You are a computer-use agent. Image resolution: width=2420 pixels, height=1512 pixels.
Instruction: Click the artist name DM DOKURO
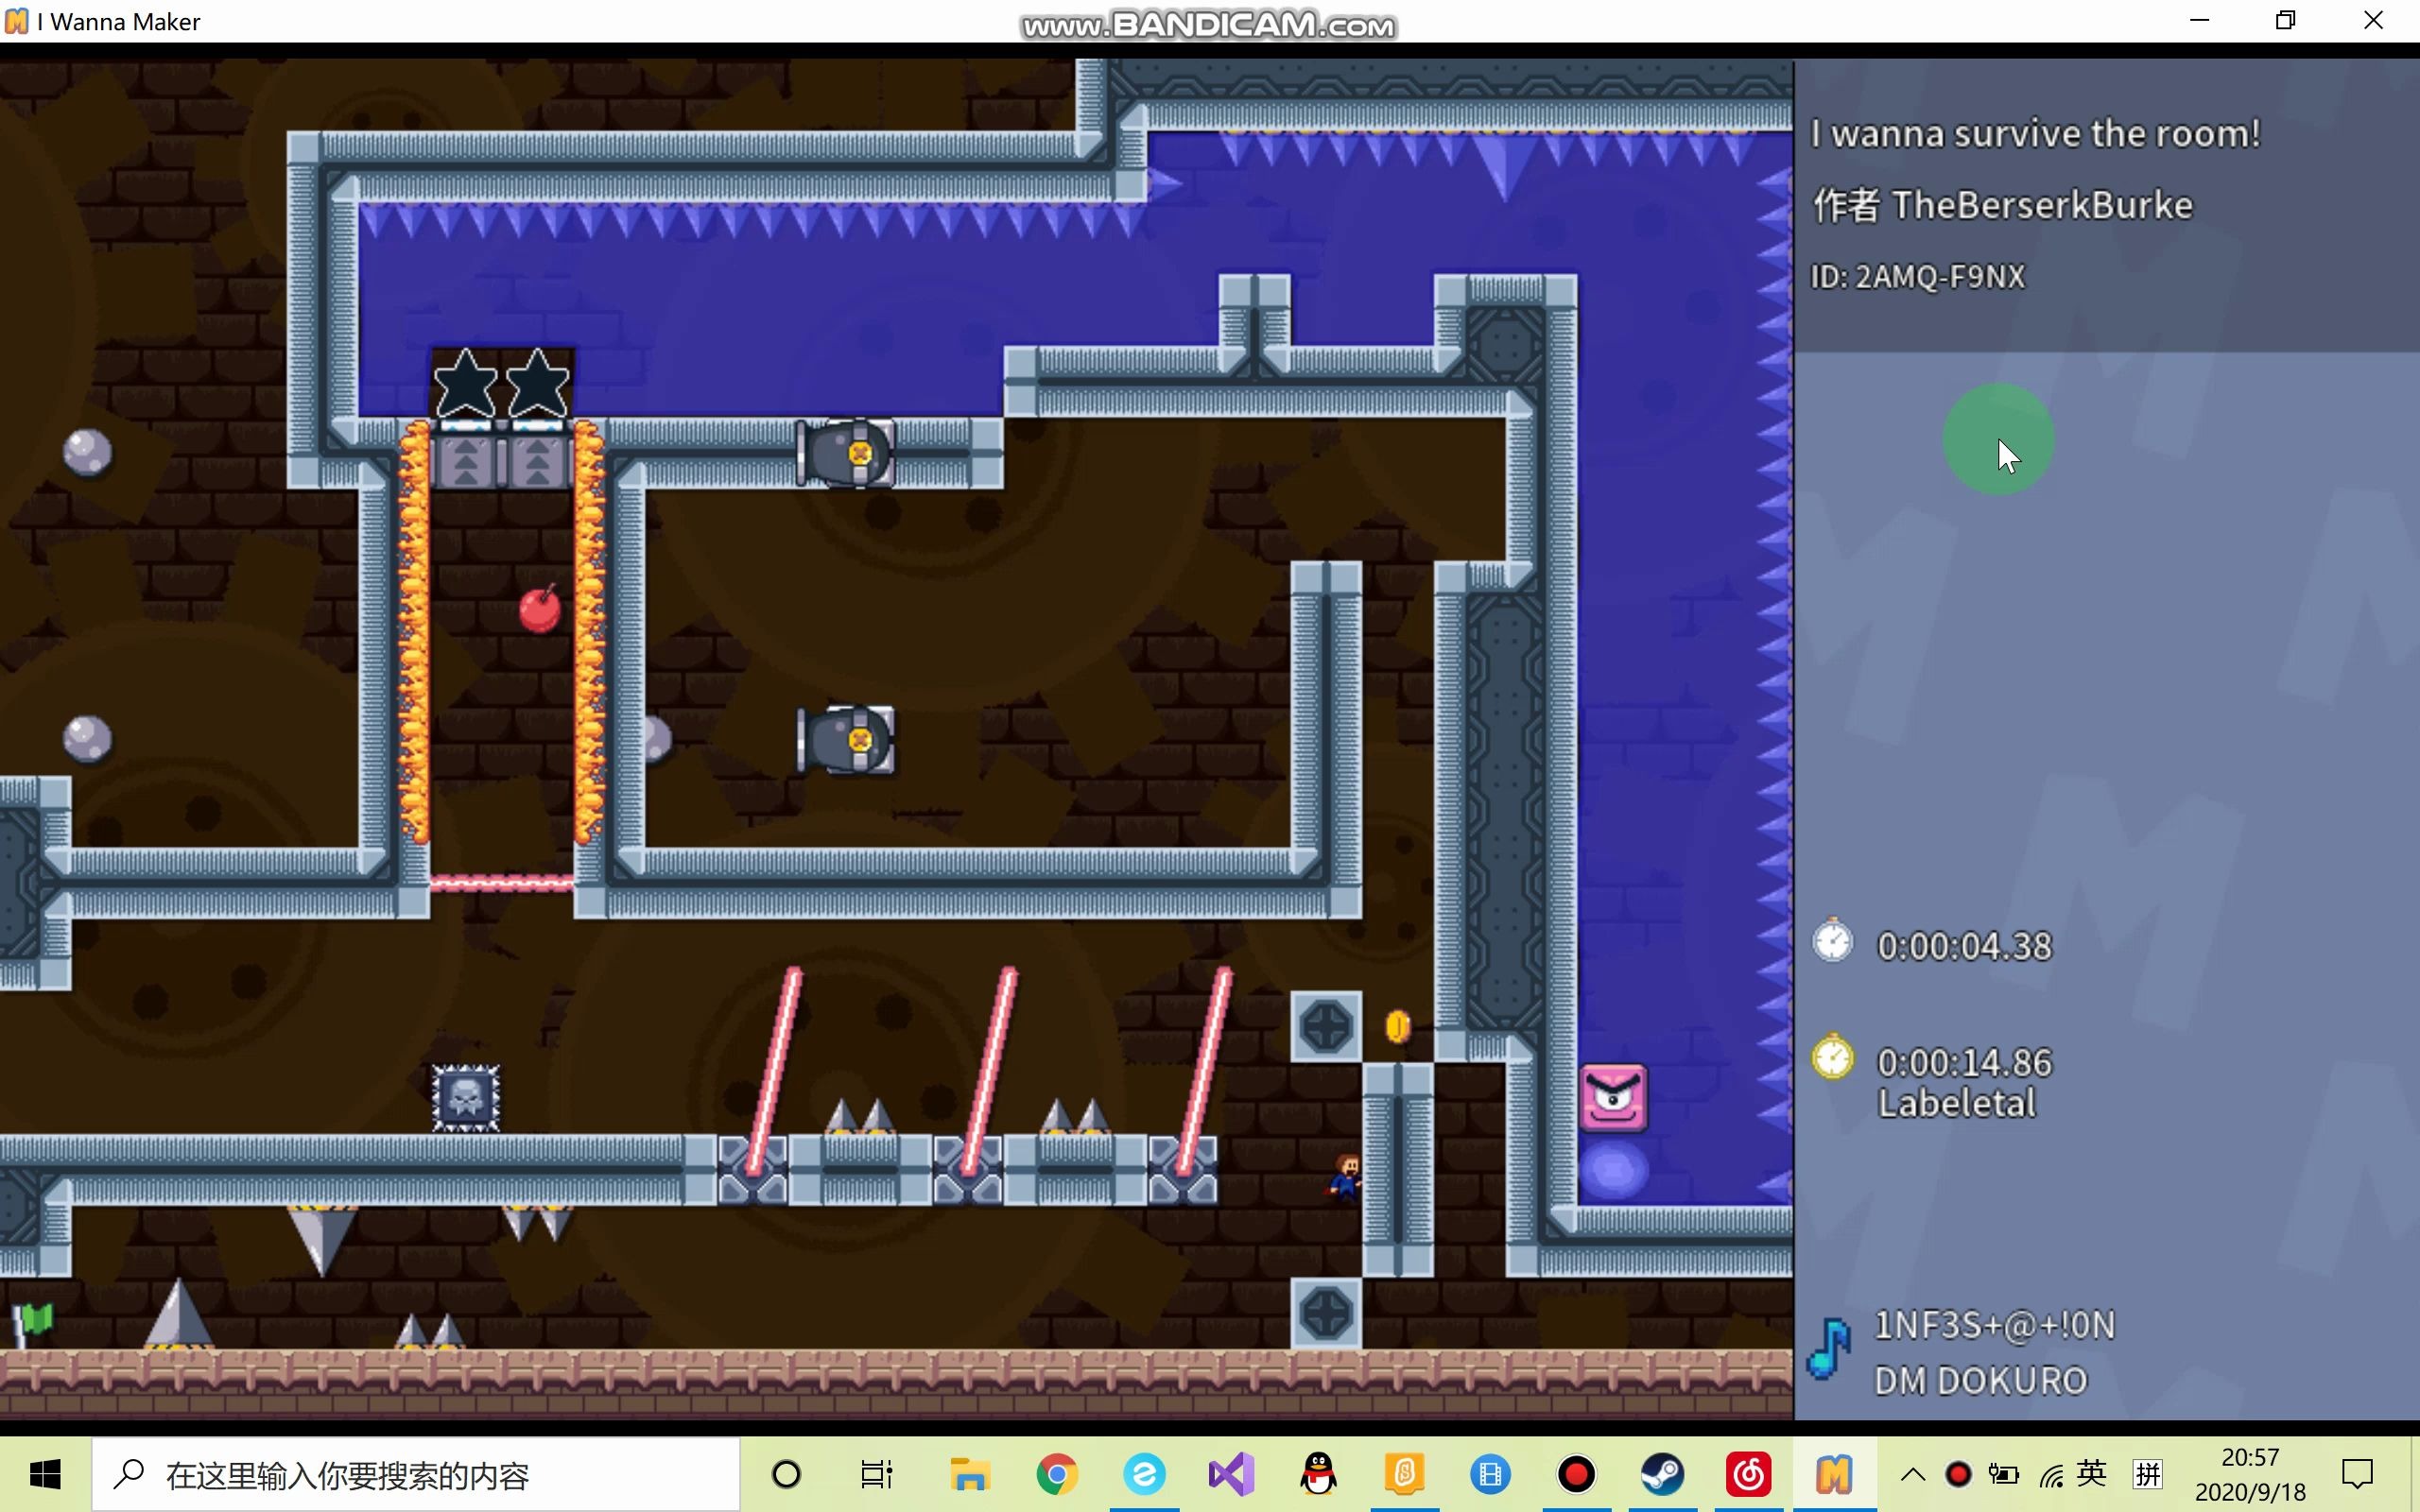pos(1980,1381)
